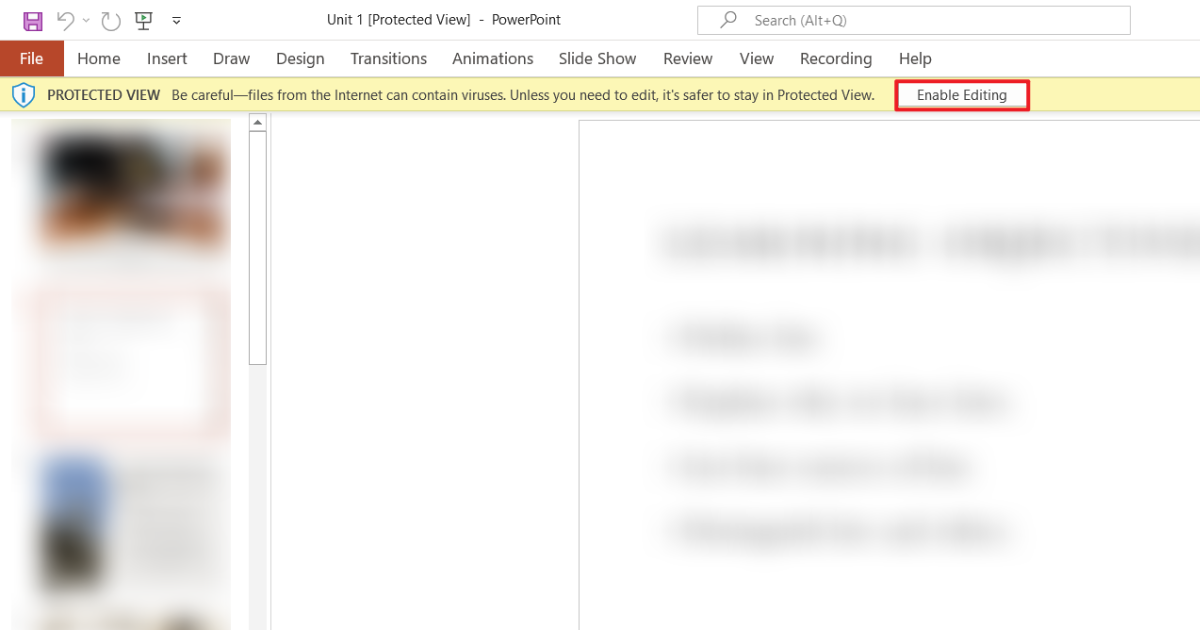Click the Protected View shield icon
The width and height of the screenshot is (1200, 630).
tap(23, 95)
